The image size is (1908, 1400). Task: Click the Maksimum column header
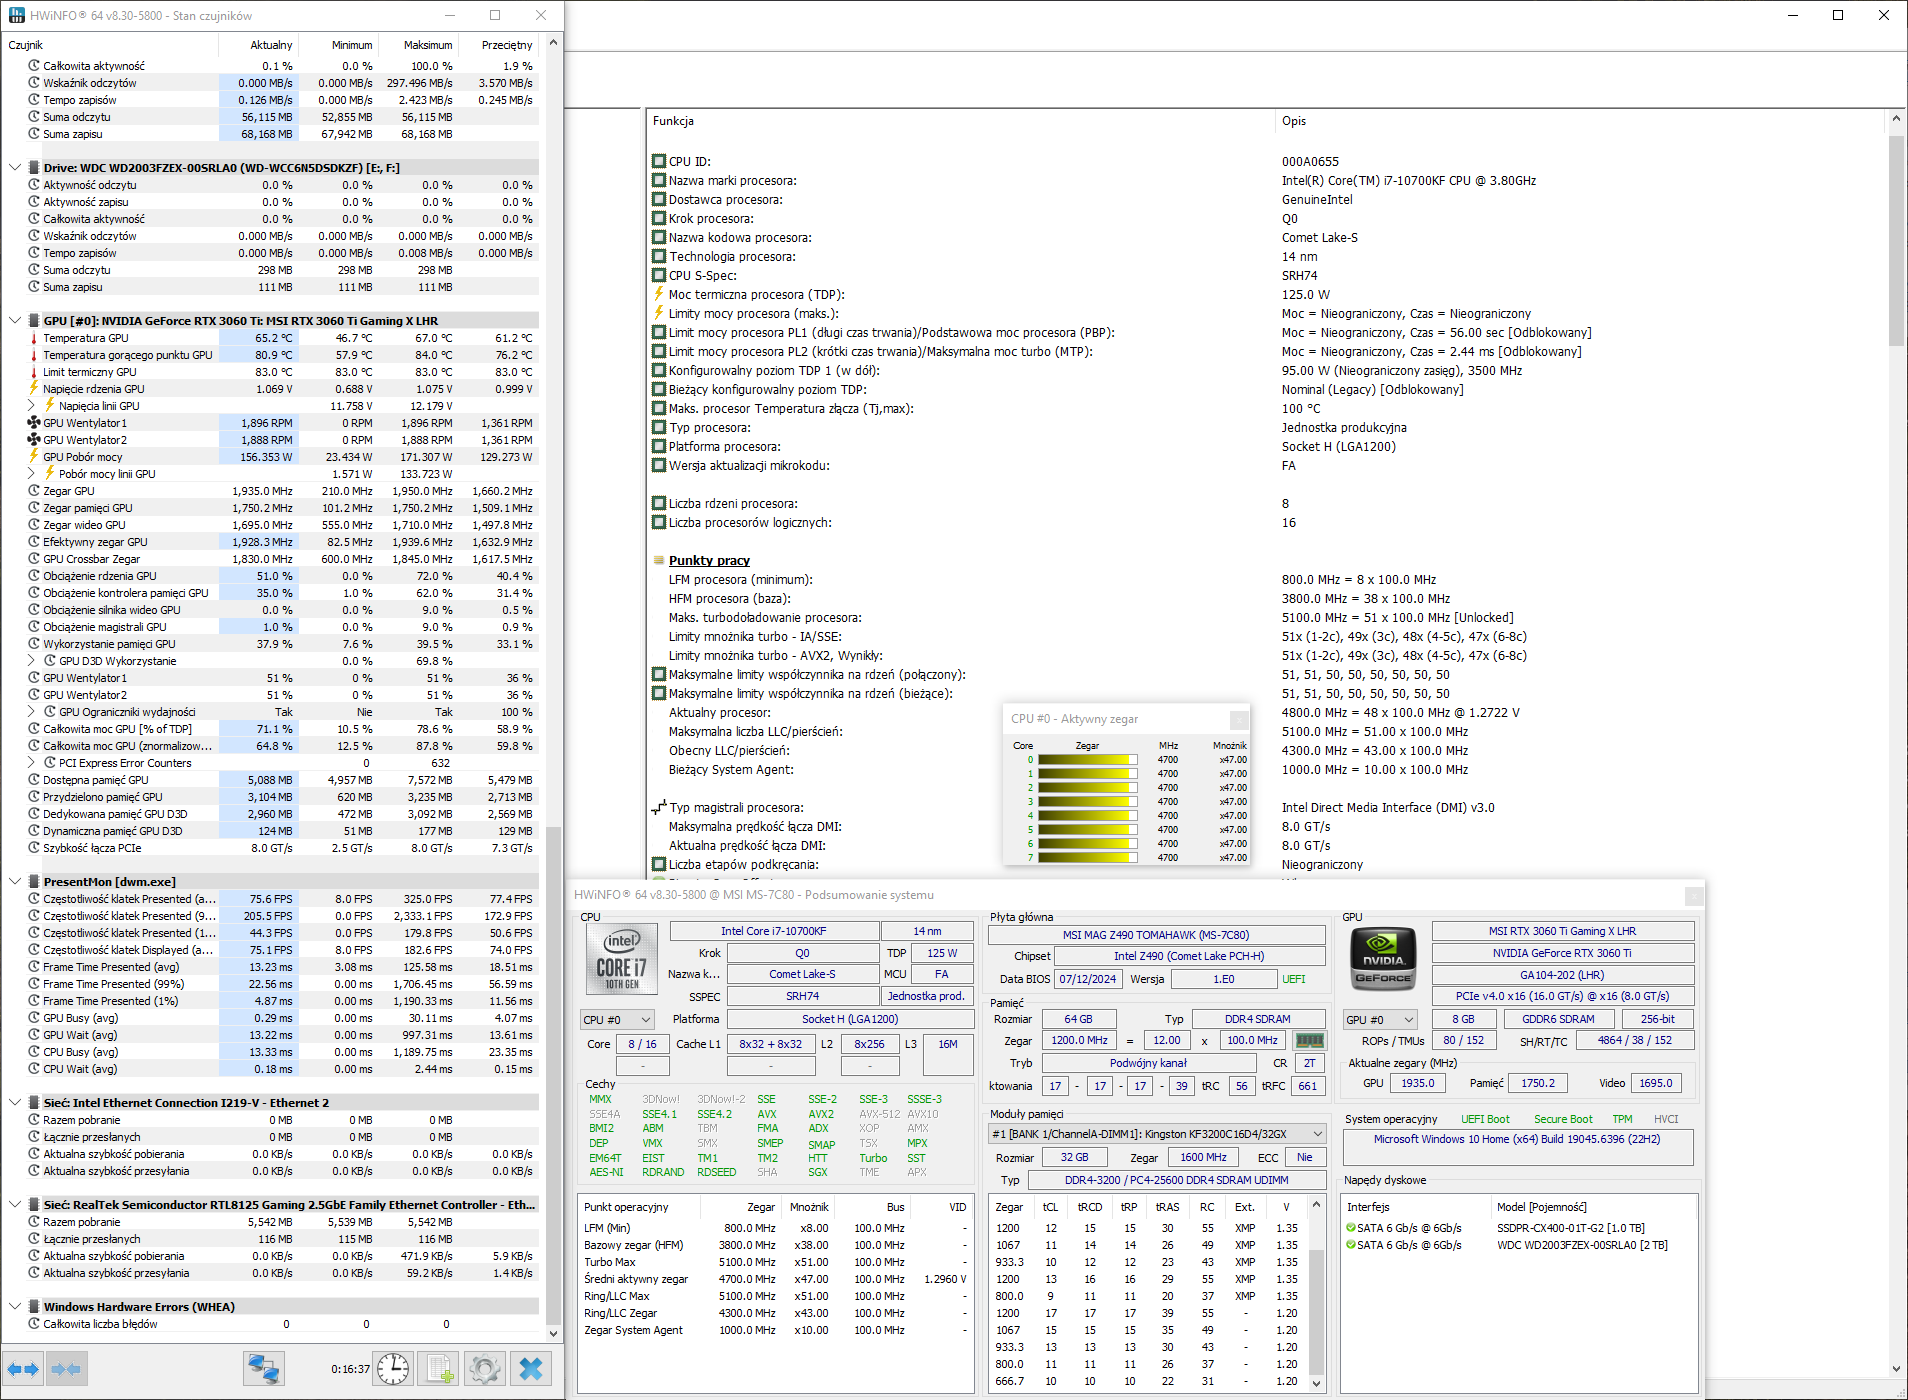(x=427, y=45)
